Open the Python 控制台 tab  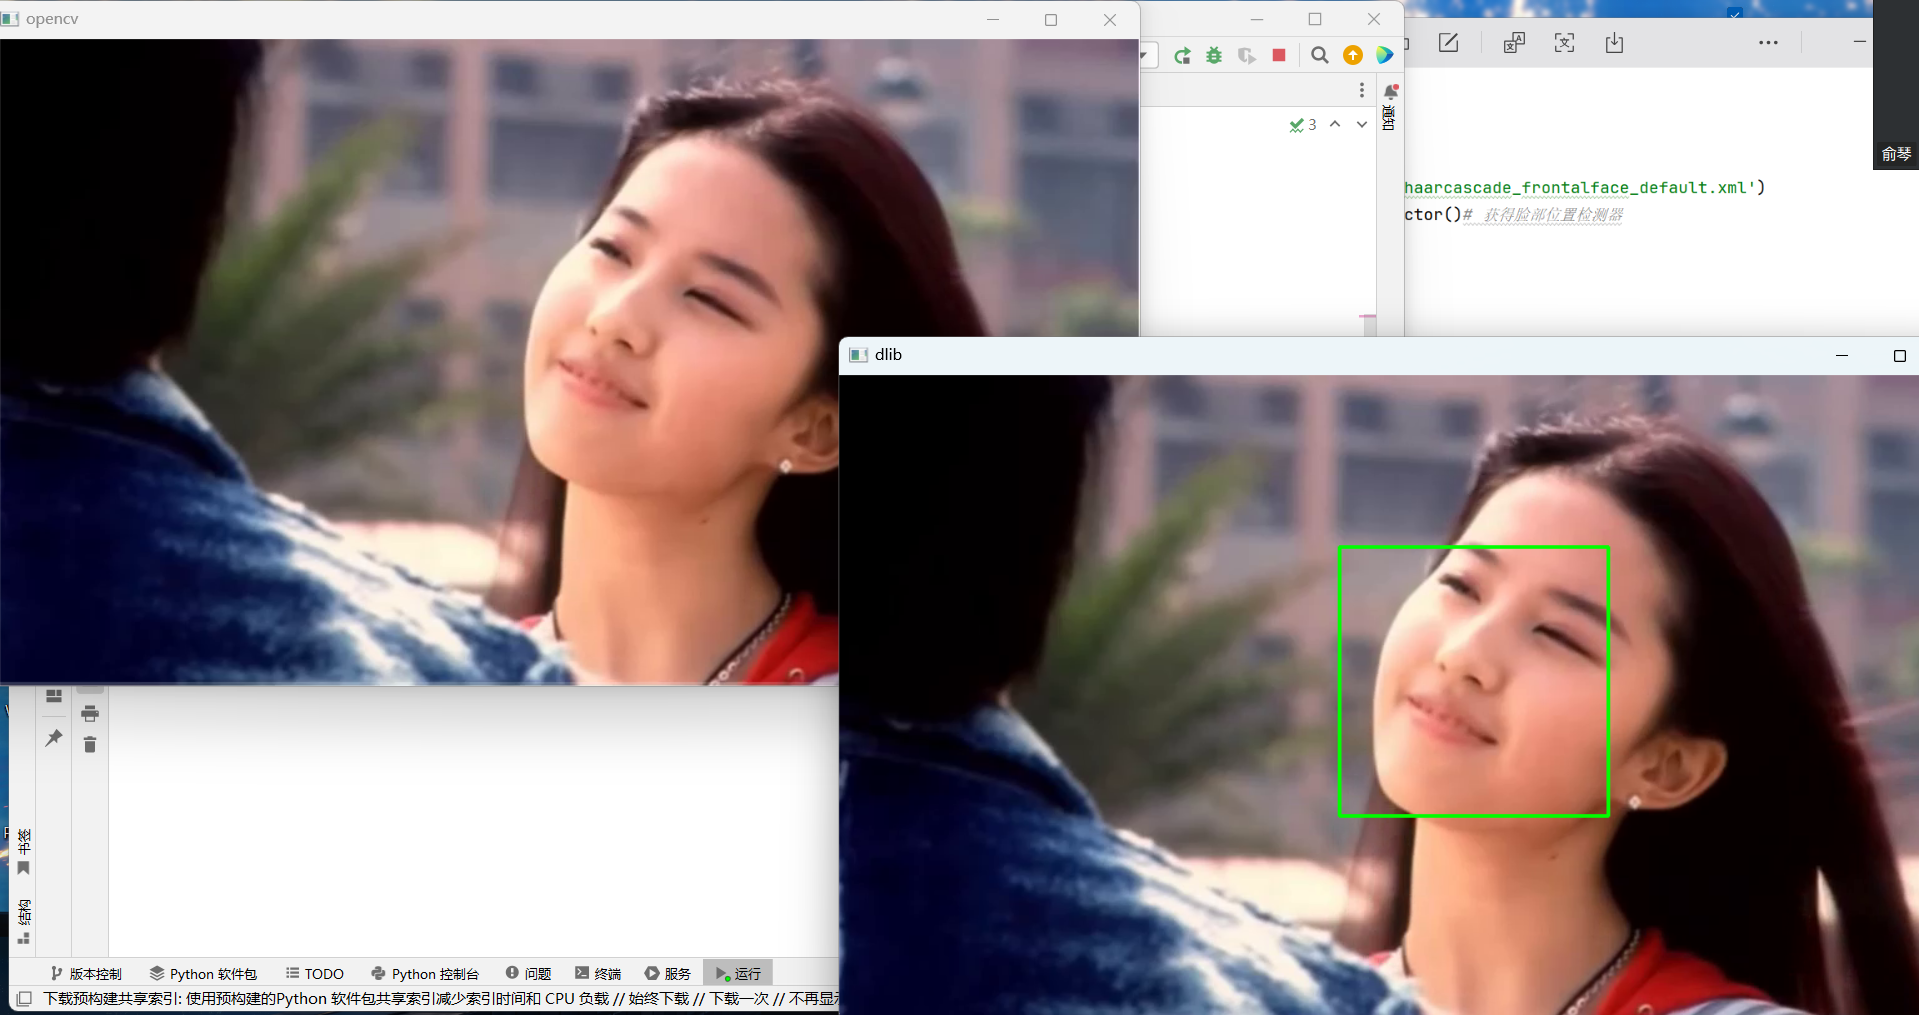(x=425, y=973)
